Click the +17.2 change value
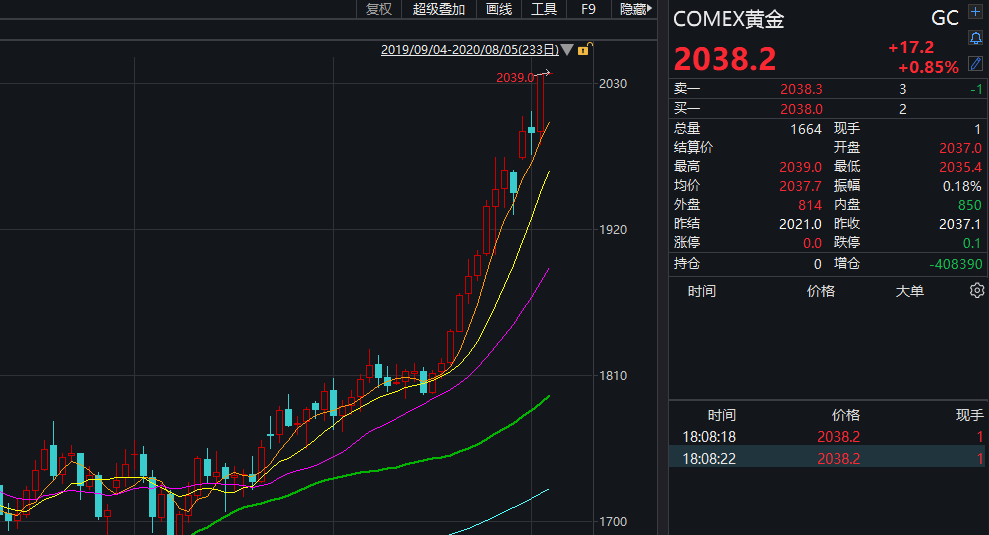The width and height of the screenshot is (989, 535). pyautogui.click(x=911, y=47)
